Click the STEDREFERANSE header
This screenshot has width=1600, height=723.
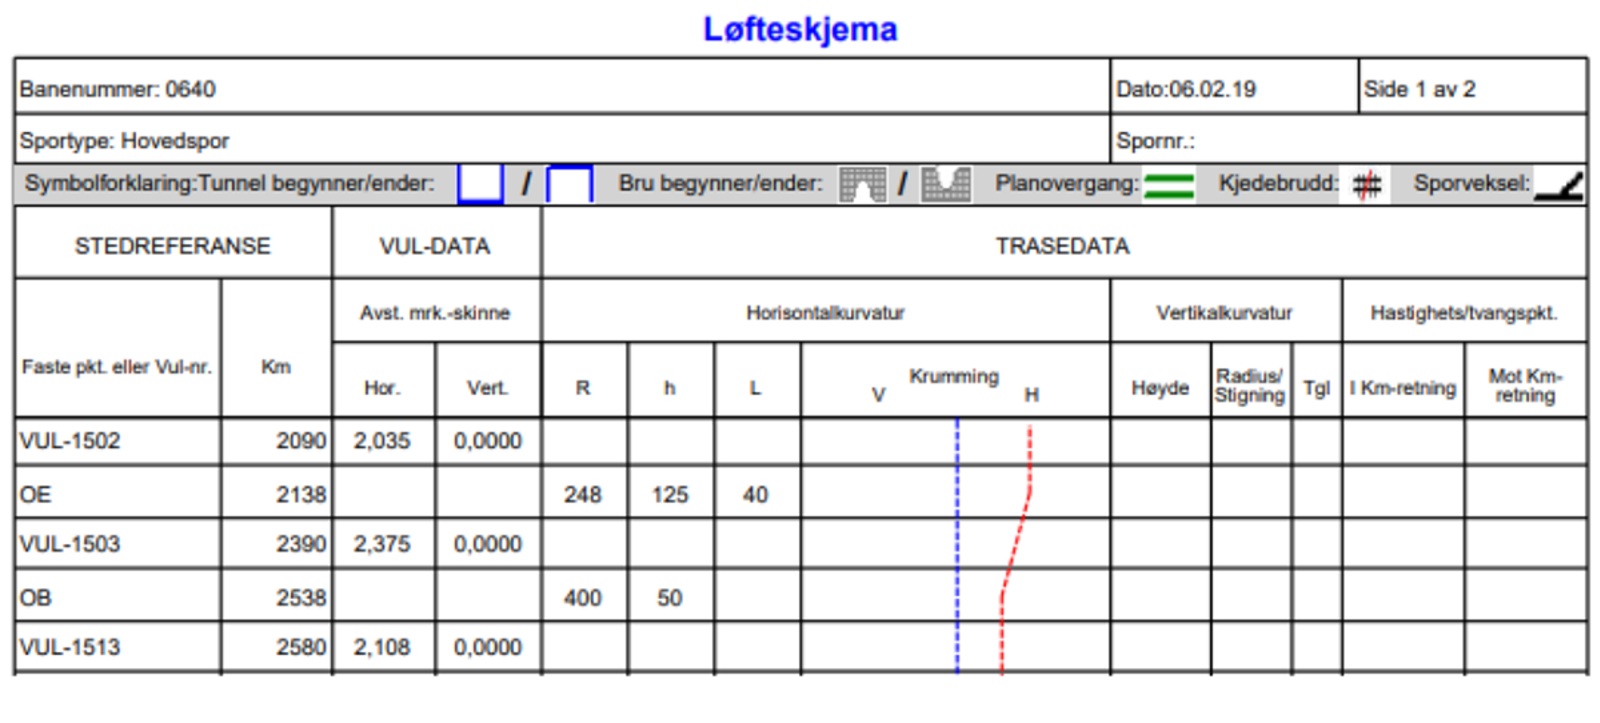coord(173,246)
